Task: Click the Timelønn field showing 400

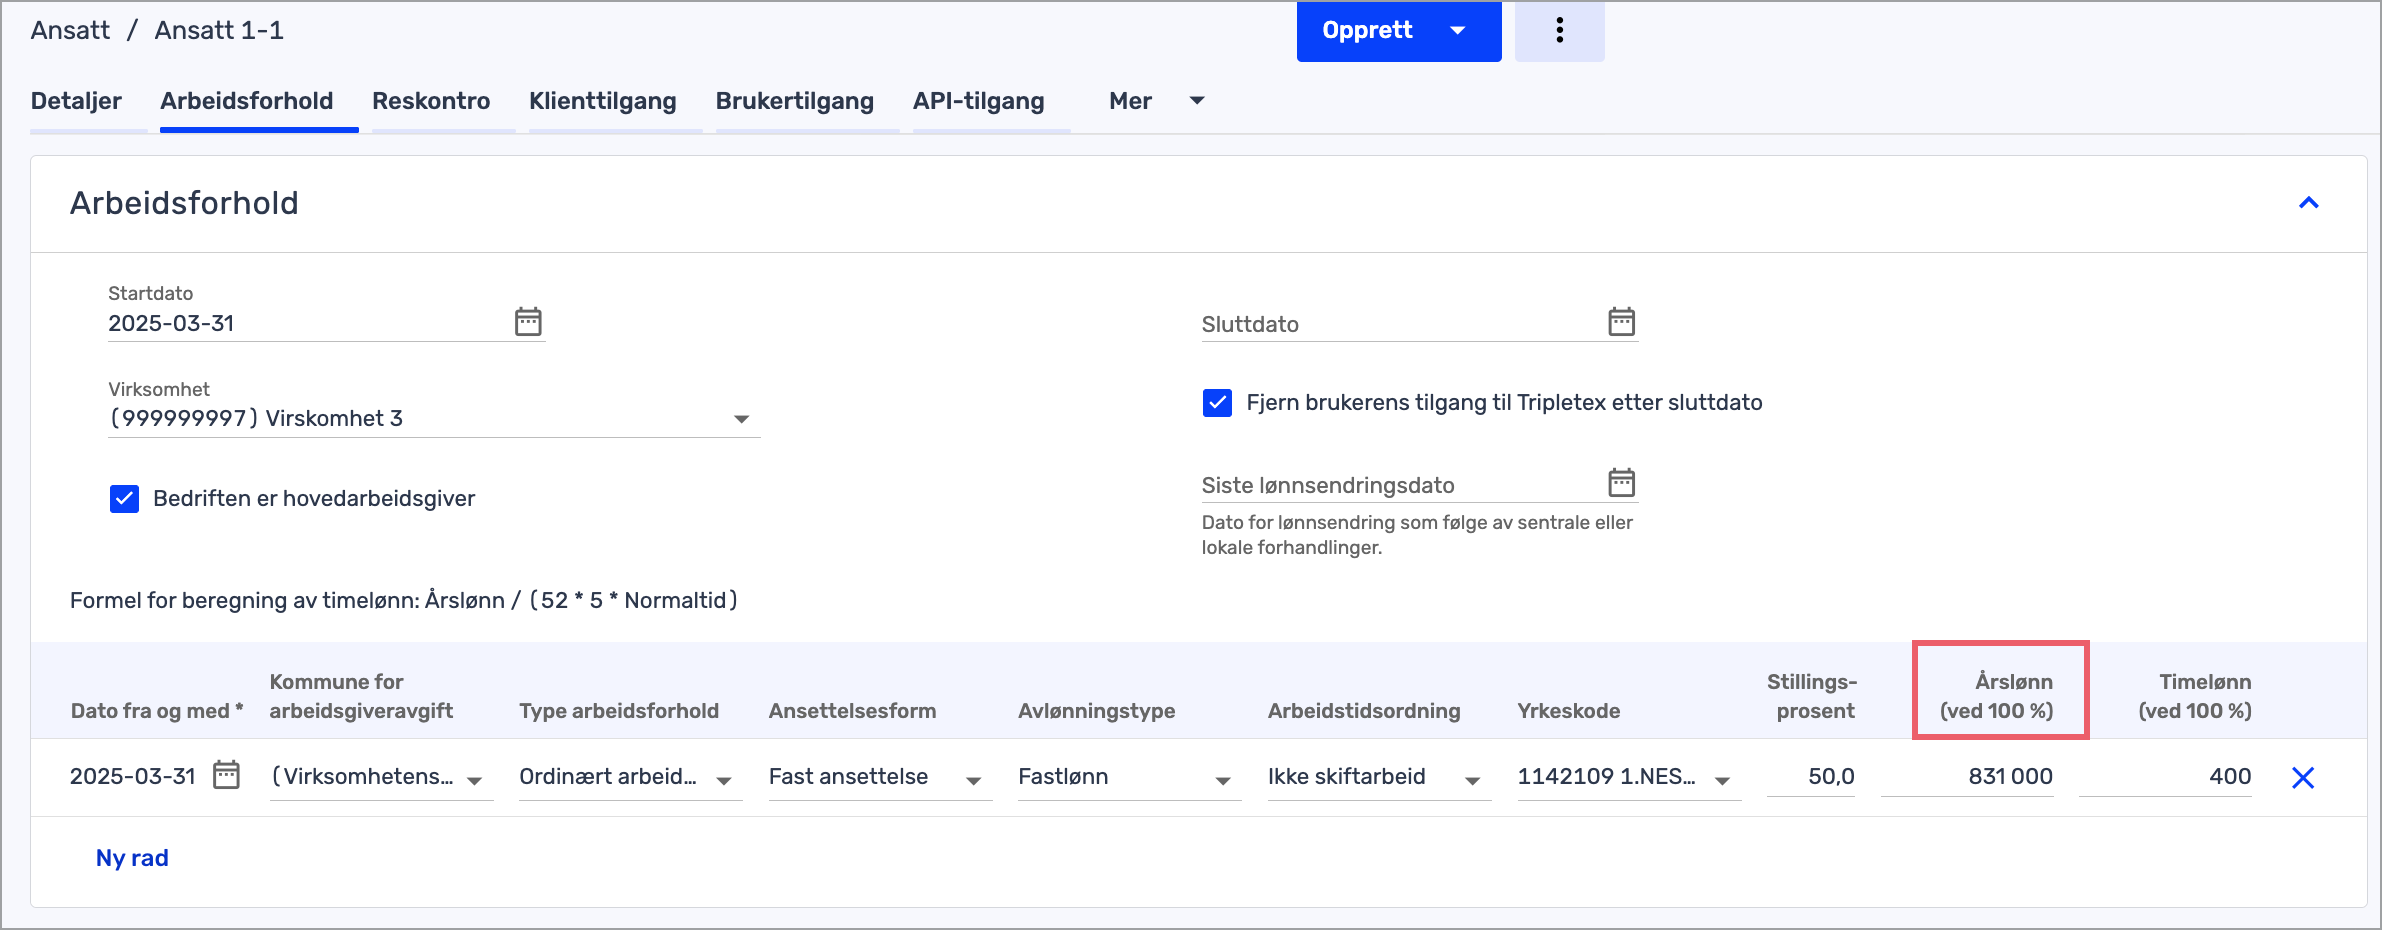Action: pyautogui.click(x=2165, y=777)
